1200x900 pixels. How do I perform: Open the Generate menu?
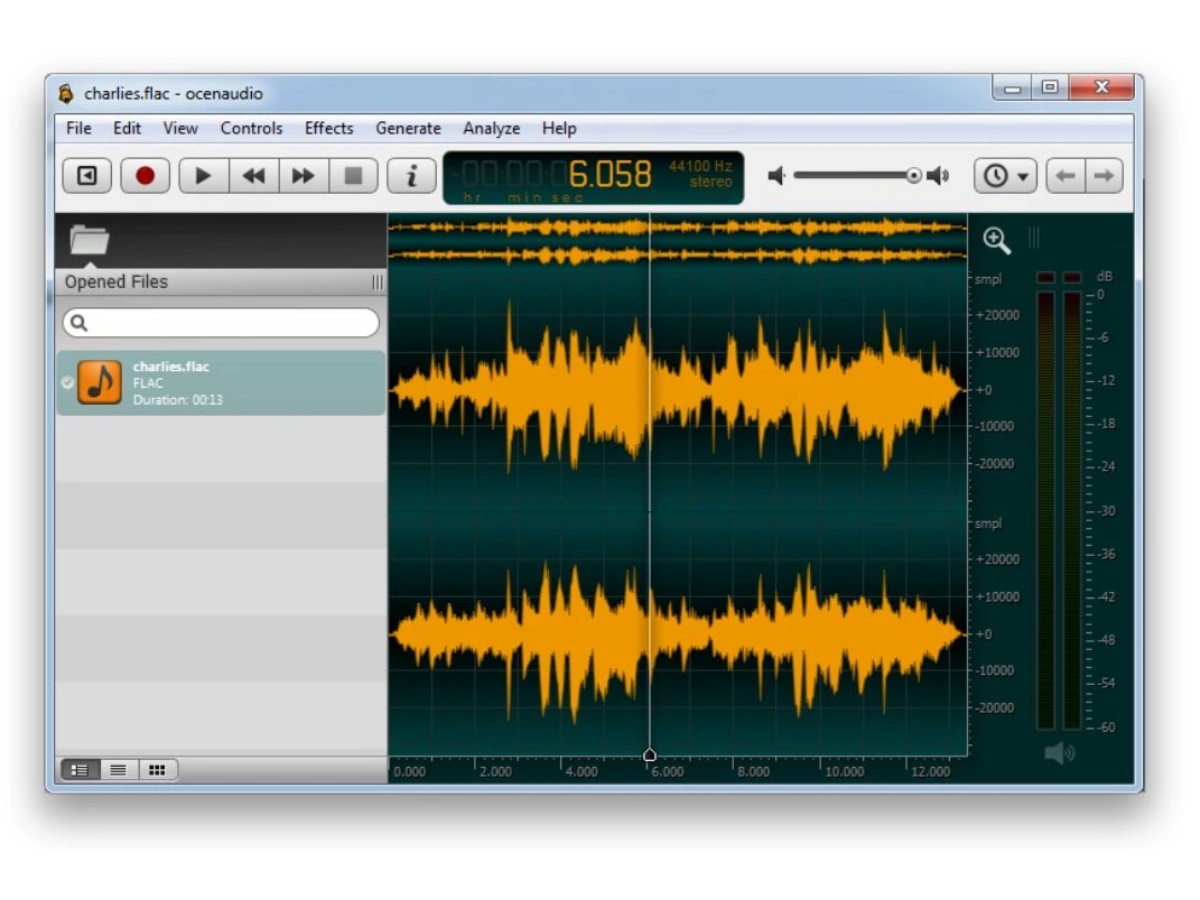pyautogui.click(x=408, y=128)
